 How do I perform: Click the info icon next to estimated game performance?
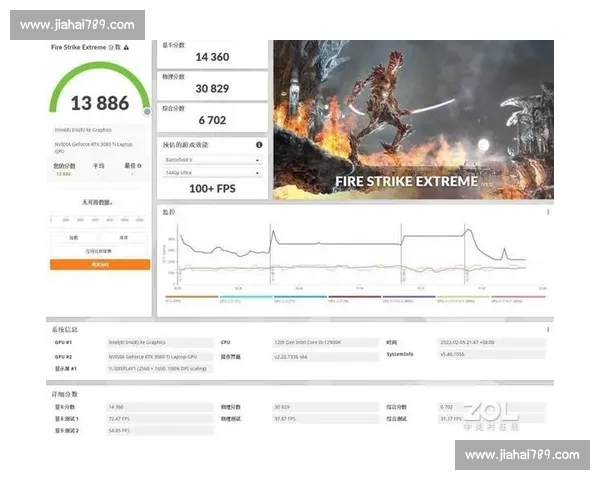coord(259,144)
